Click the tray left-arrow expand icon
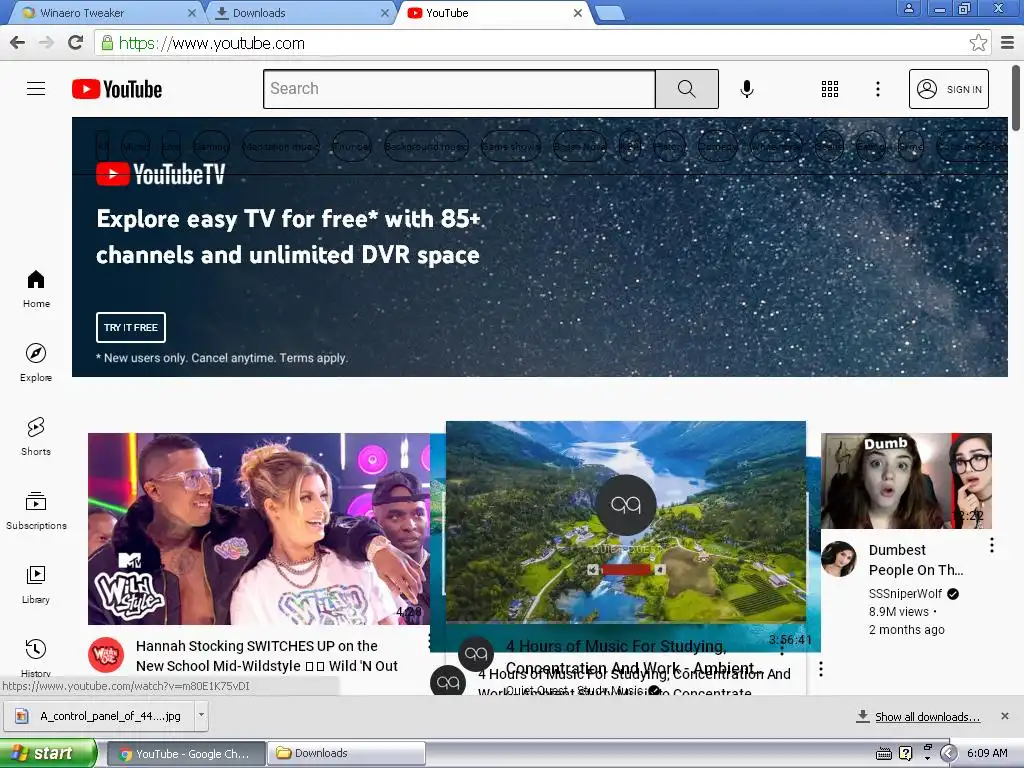The width and height of the screenshot is (1024, 768). pyautogui.click(x=949, y=754)
